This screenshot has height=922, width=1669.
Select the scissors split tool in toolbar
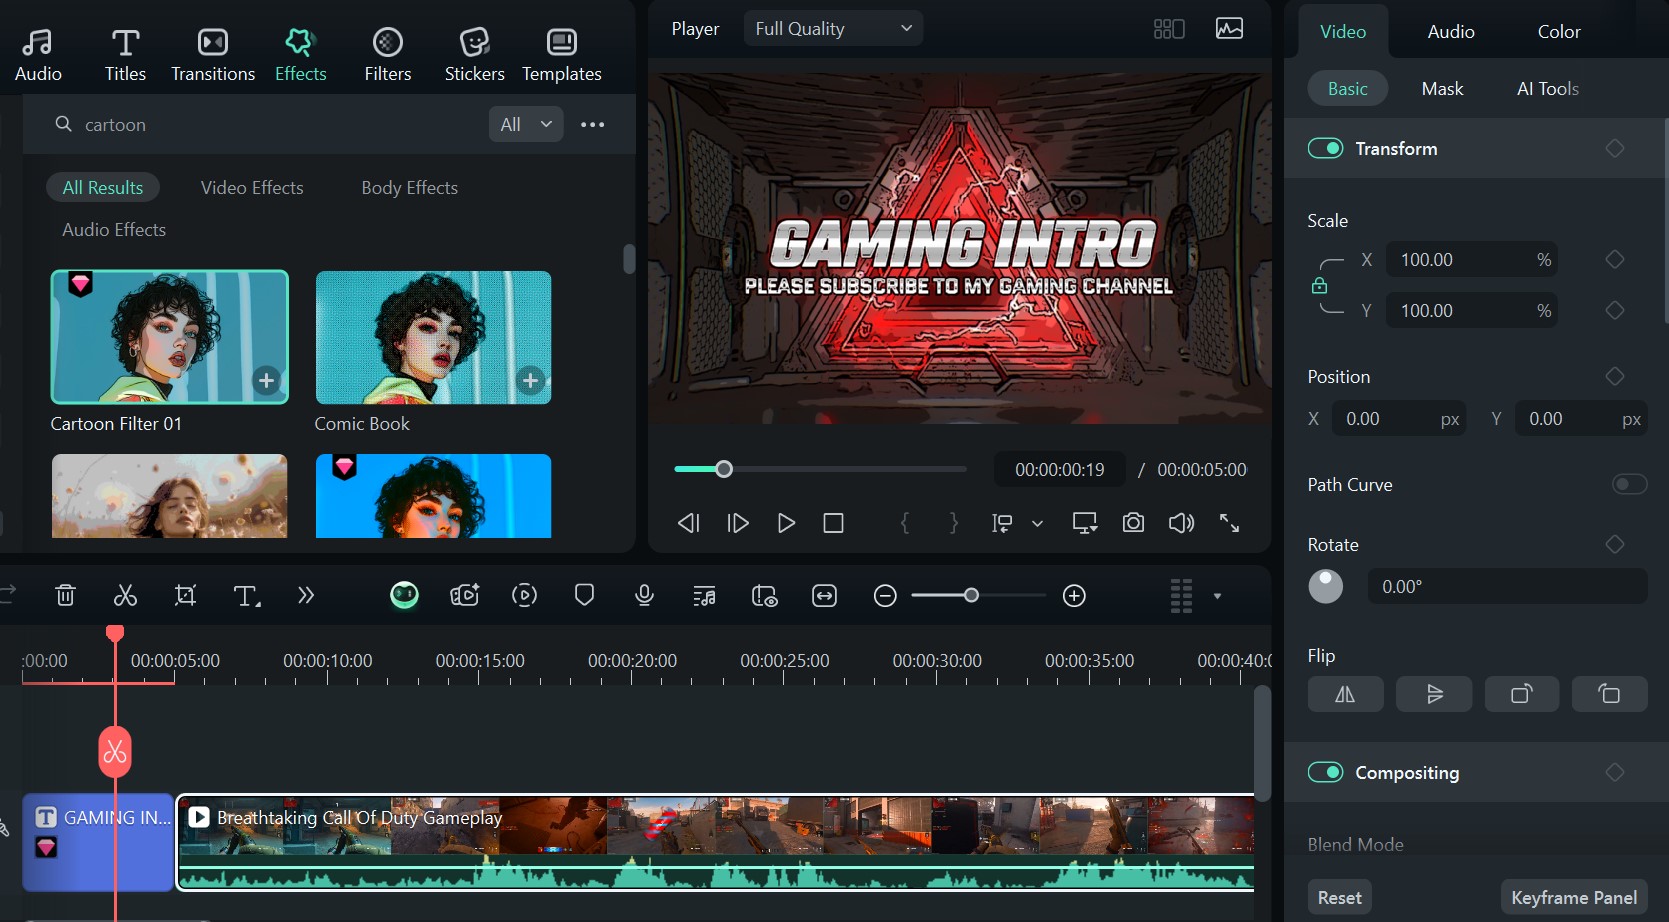125,596
